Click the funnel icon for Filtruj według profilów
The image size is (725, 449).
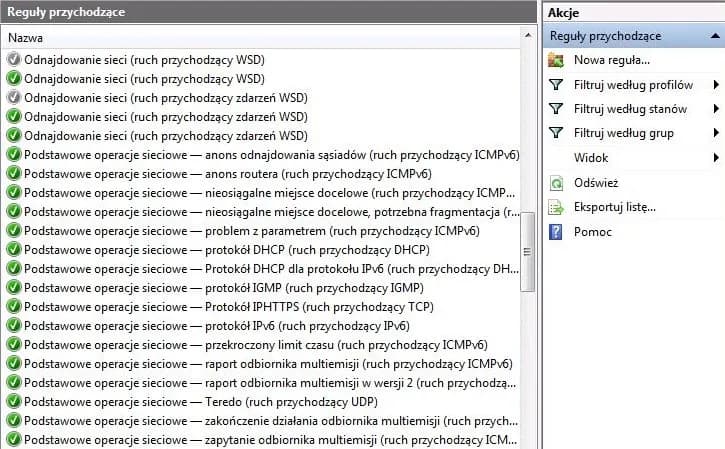point(556,85)
